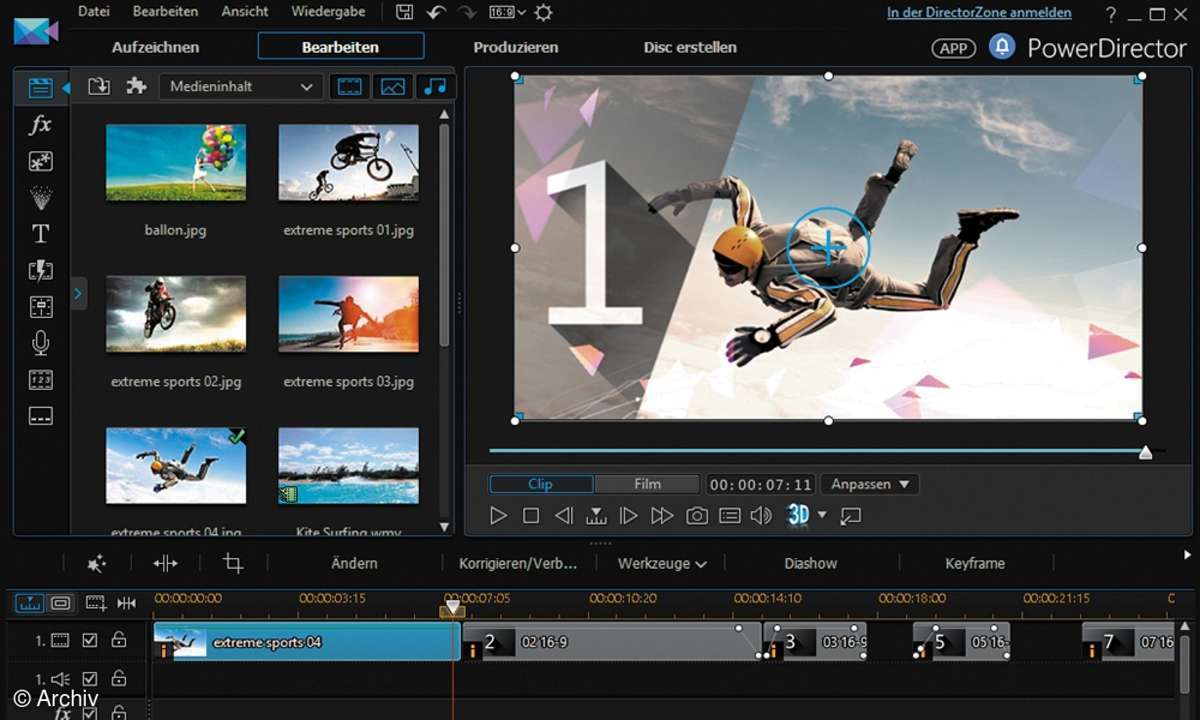Enable 3D mode in the preview

(x=798, y=515)
